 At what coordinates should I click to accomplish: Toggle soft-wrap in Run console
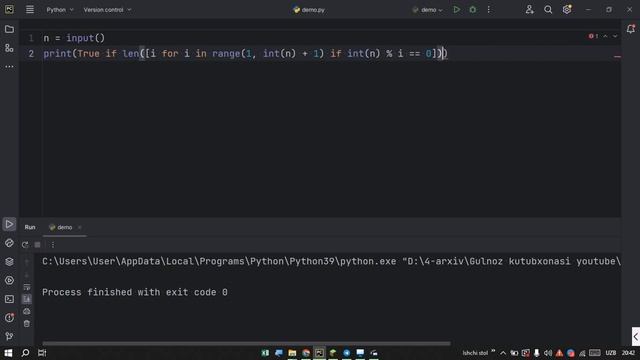point(27,287)
